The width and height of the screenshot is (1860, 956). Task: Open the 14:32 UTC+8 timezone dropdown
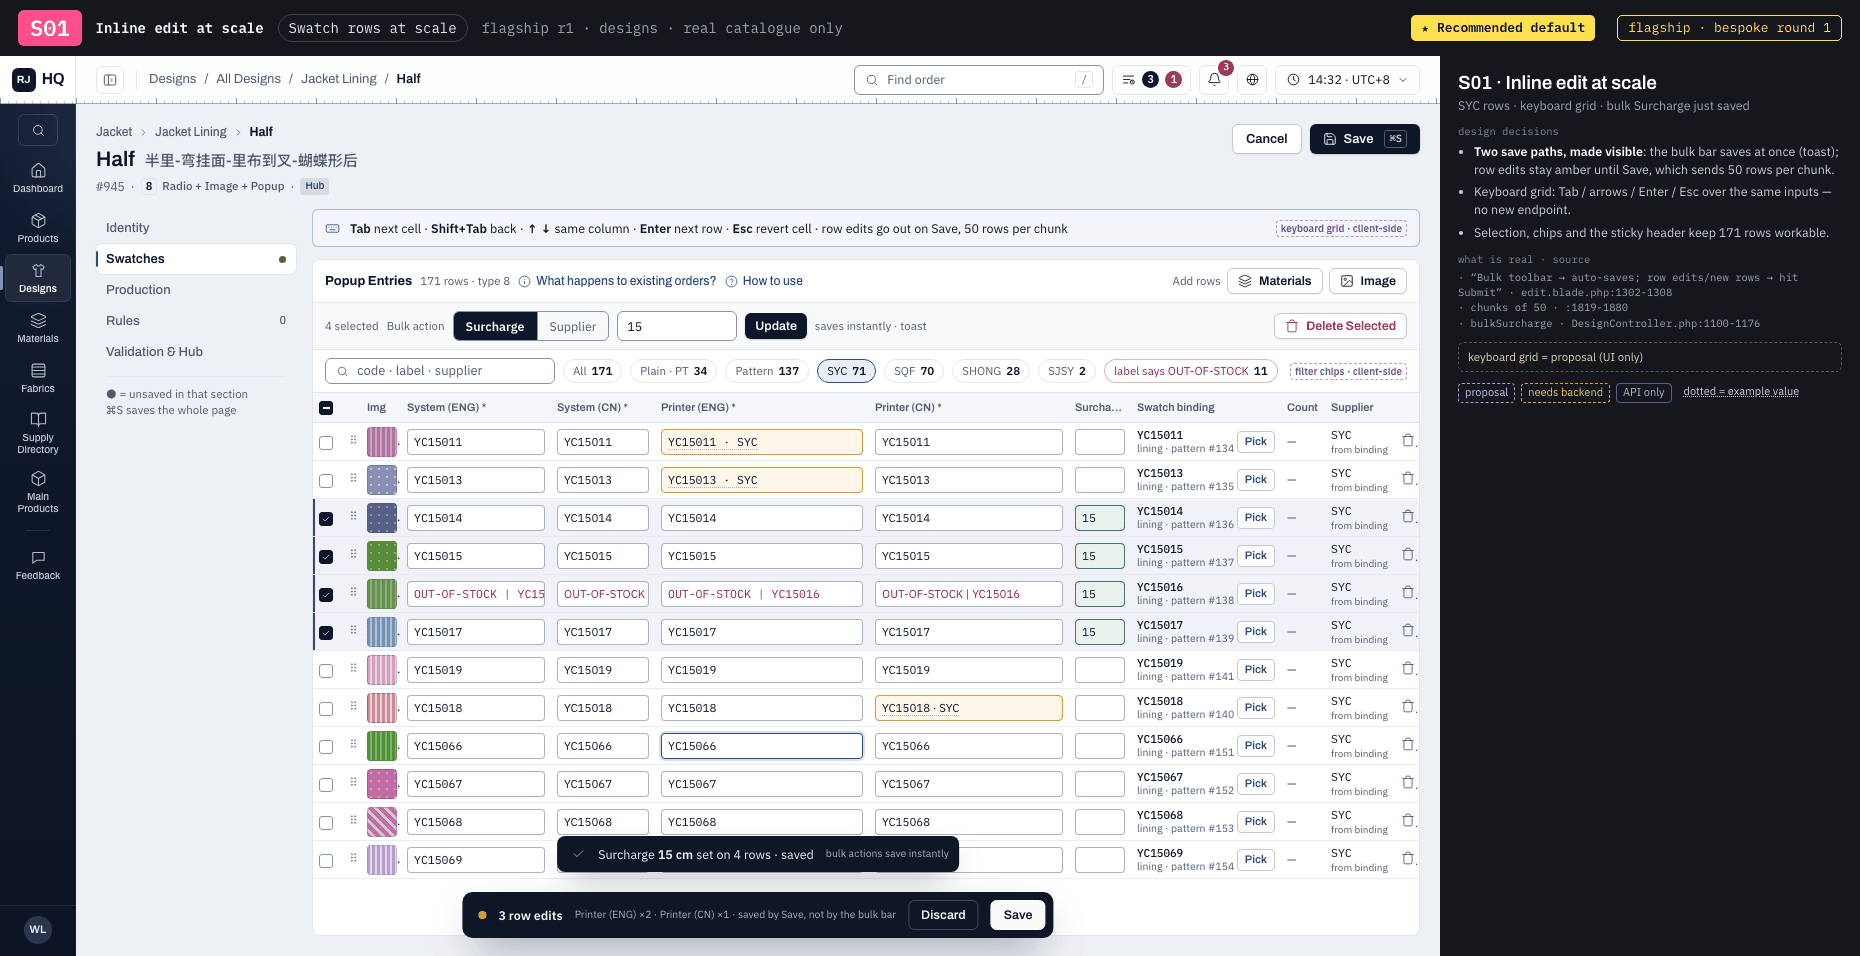point(1347,79)
